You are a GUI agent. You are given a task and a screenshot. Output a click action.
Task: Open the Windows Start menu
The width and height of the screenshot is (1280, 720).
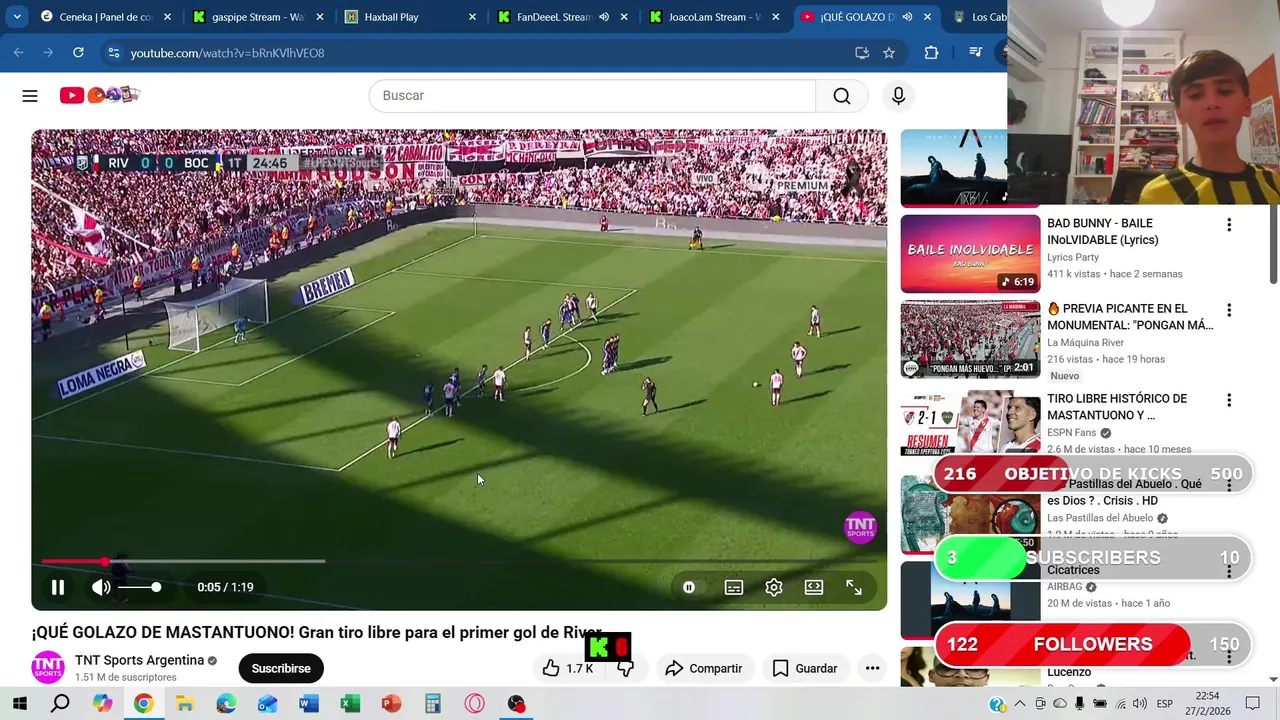[x=19, y=704]
